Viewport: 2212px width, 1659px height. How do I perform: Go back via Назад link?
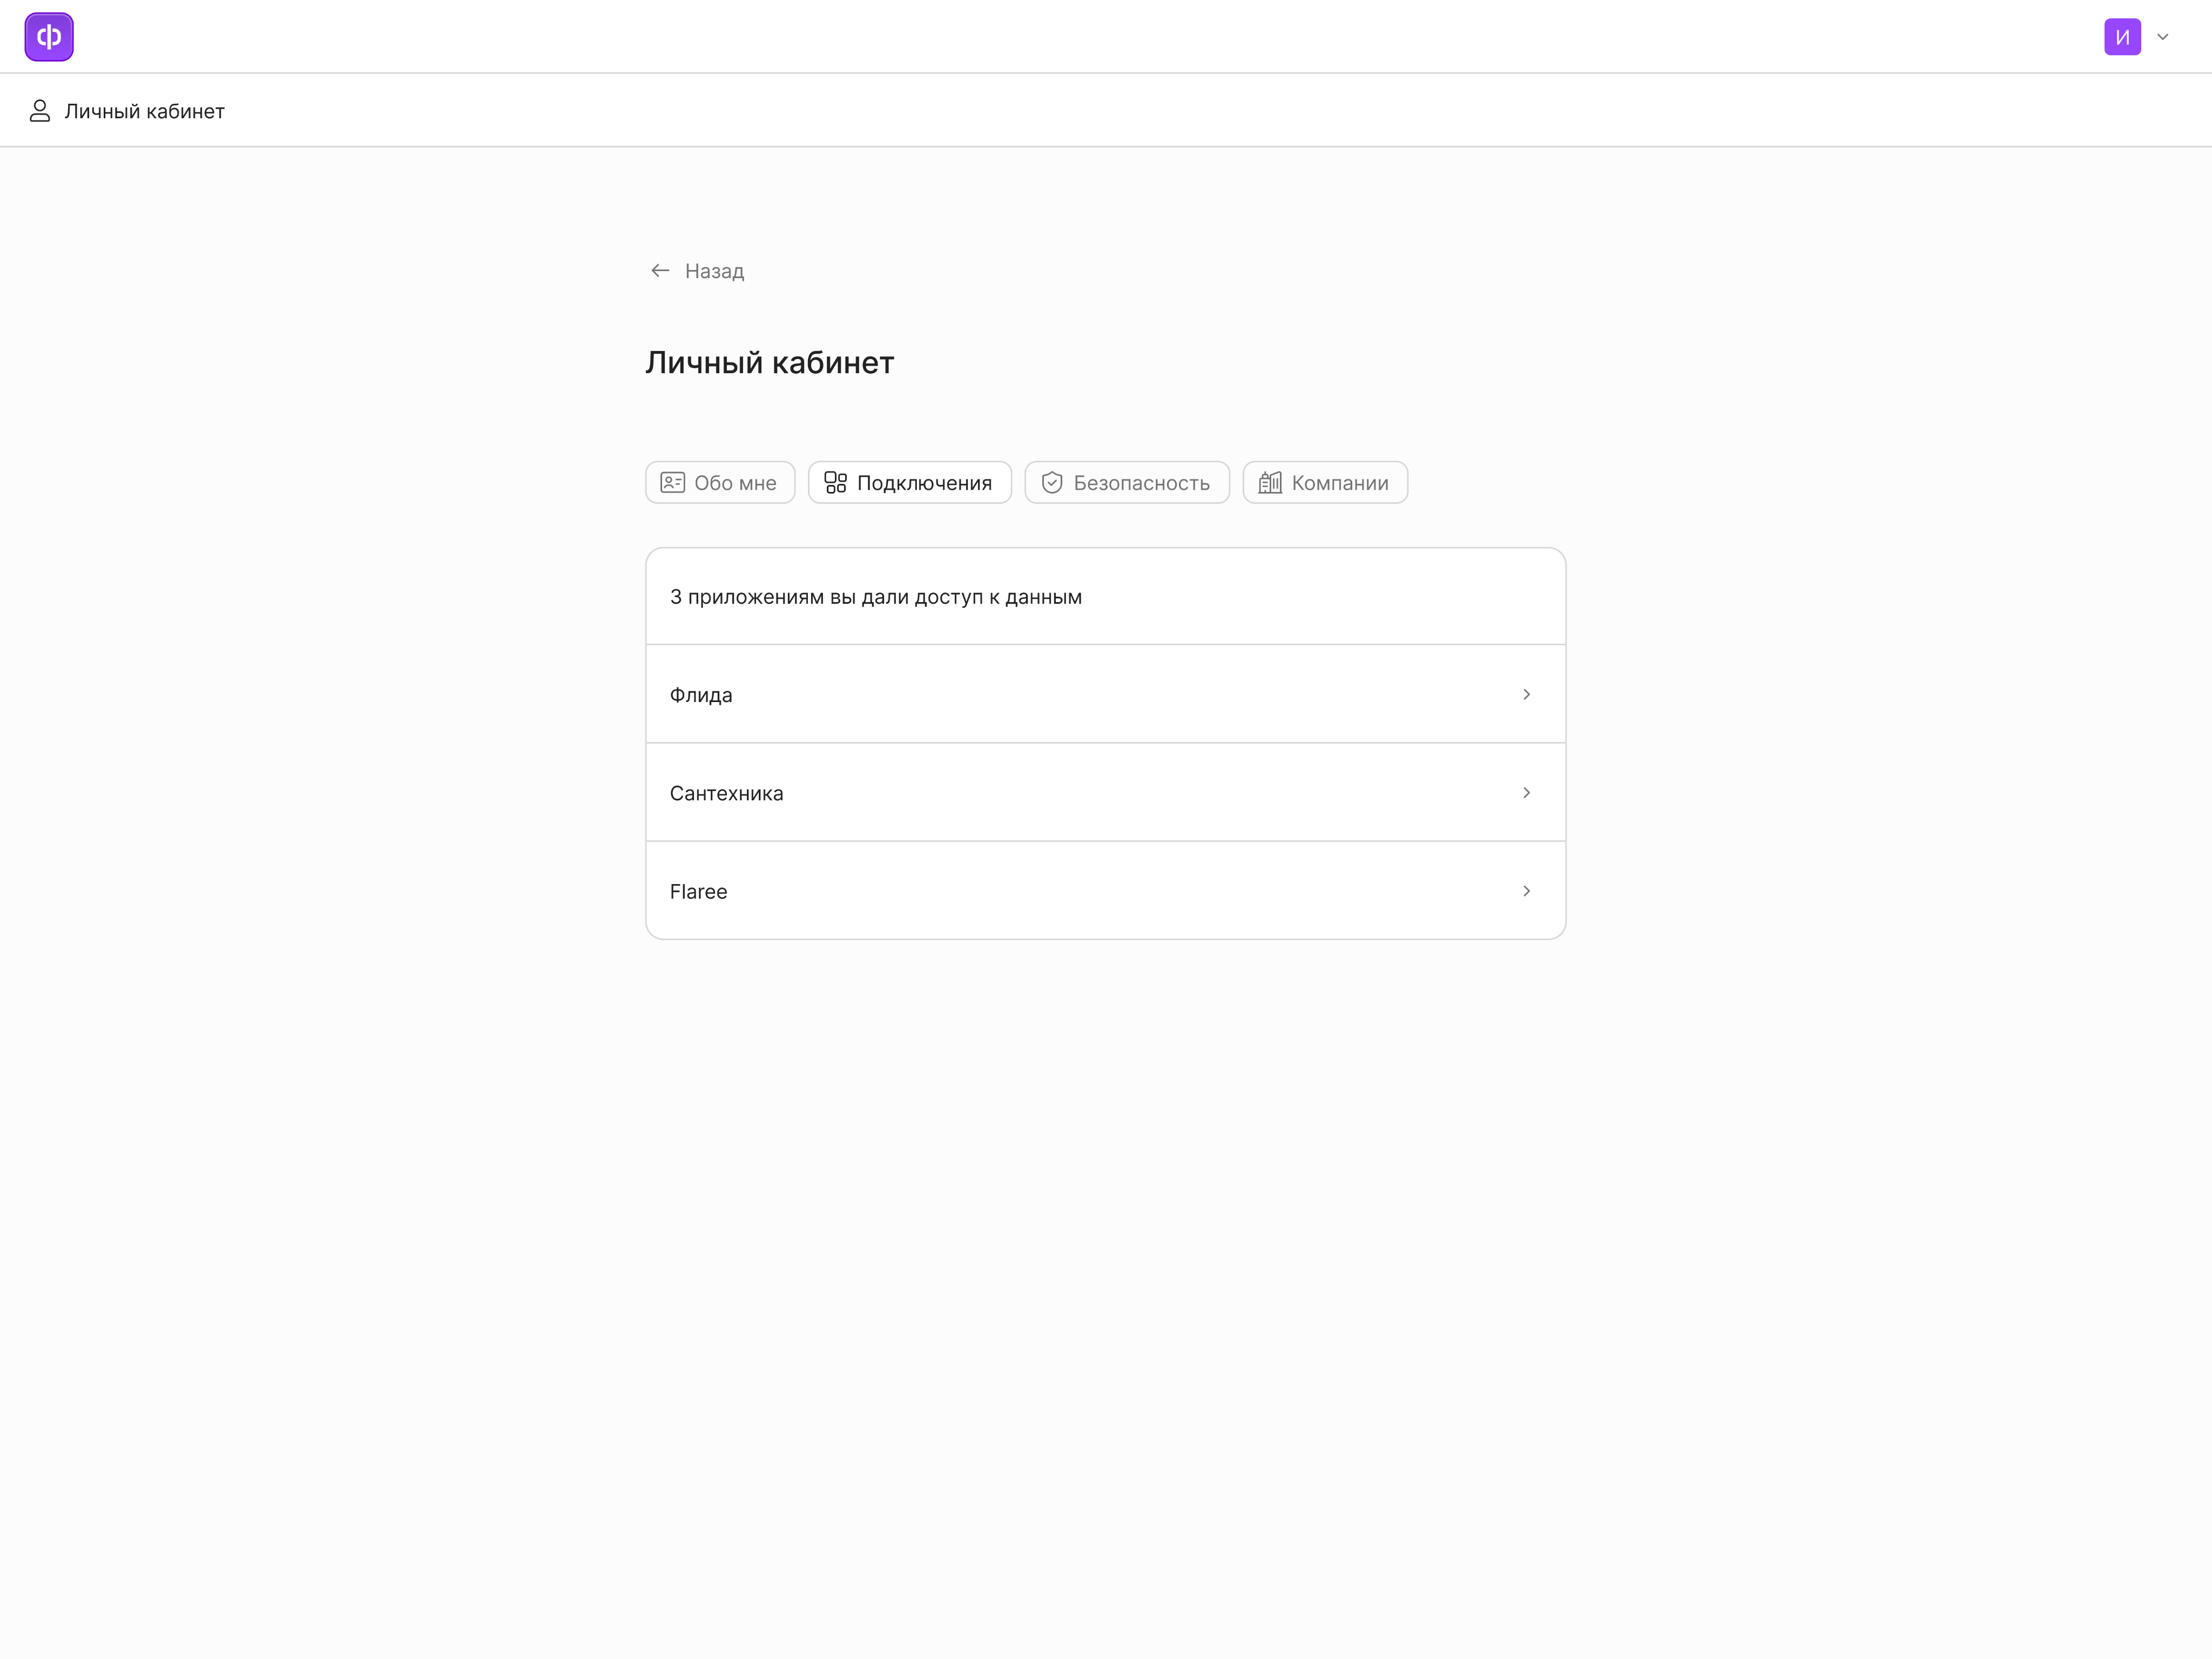pyautogui.click(x=714, y=271)
